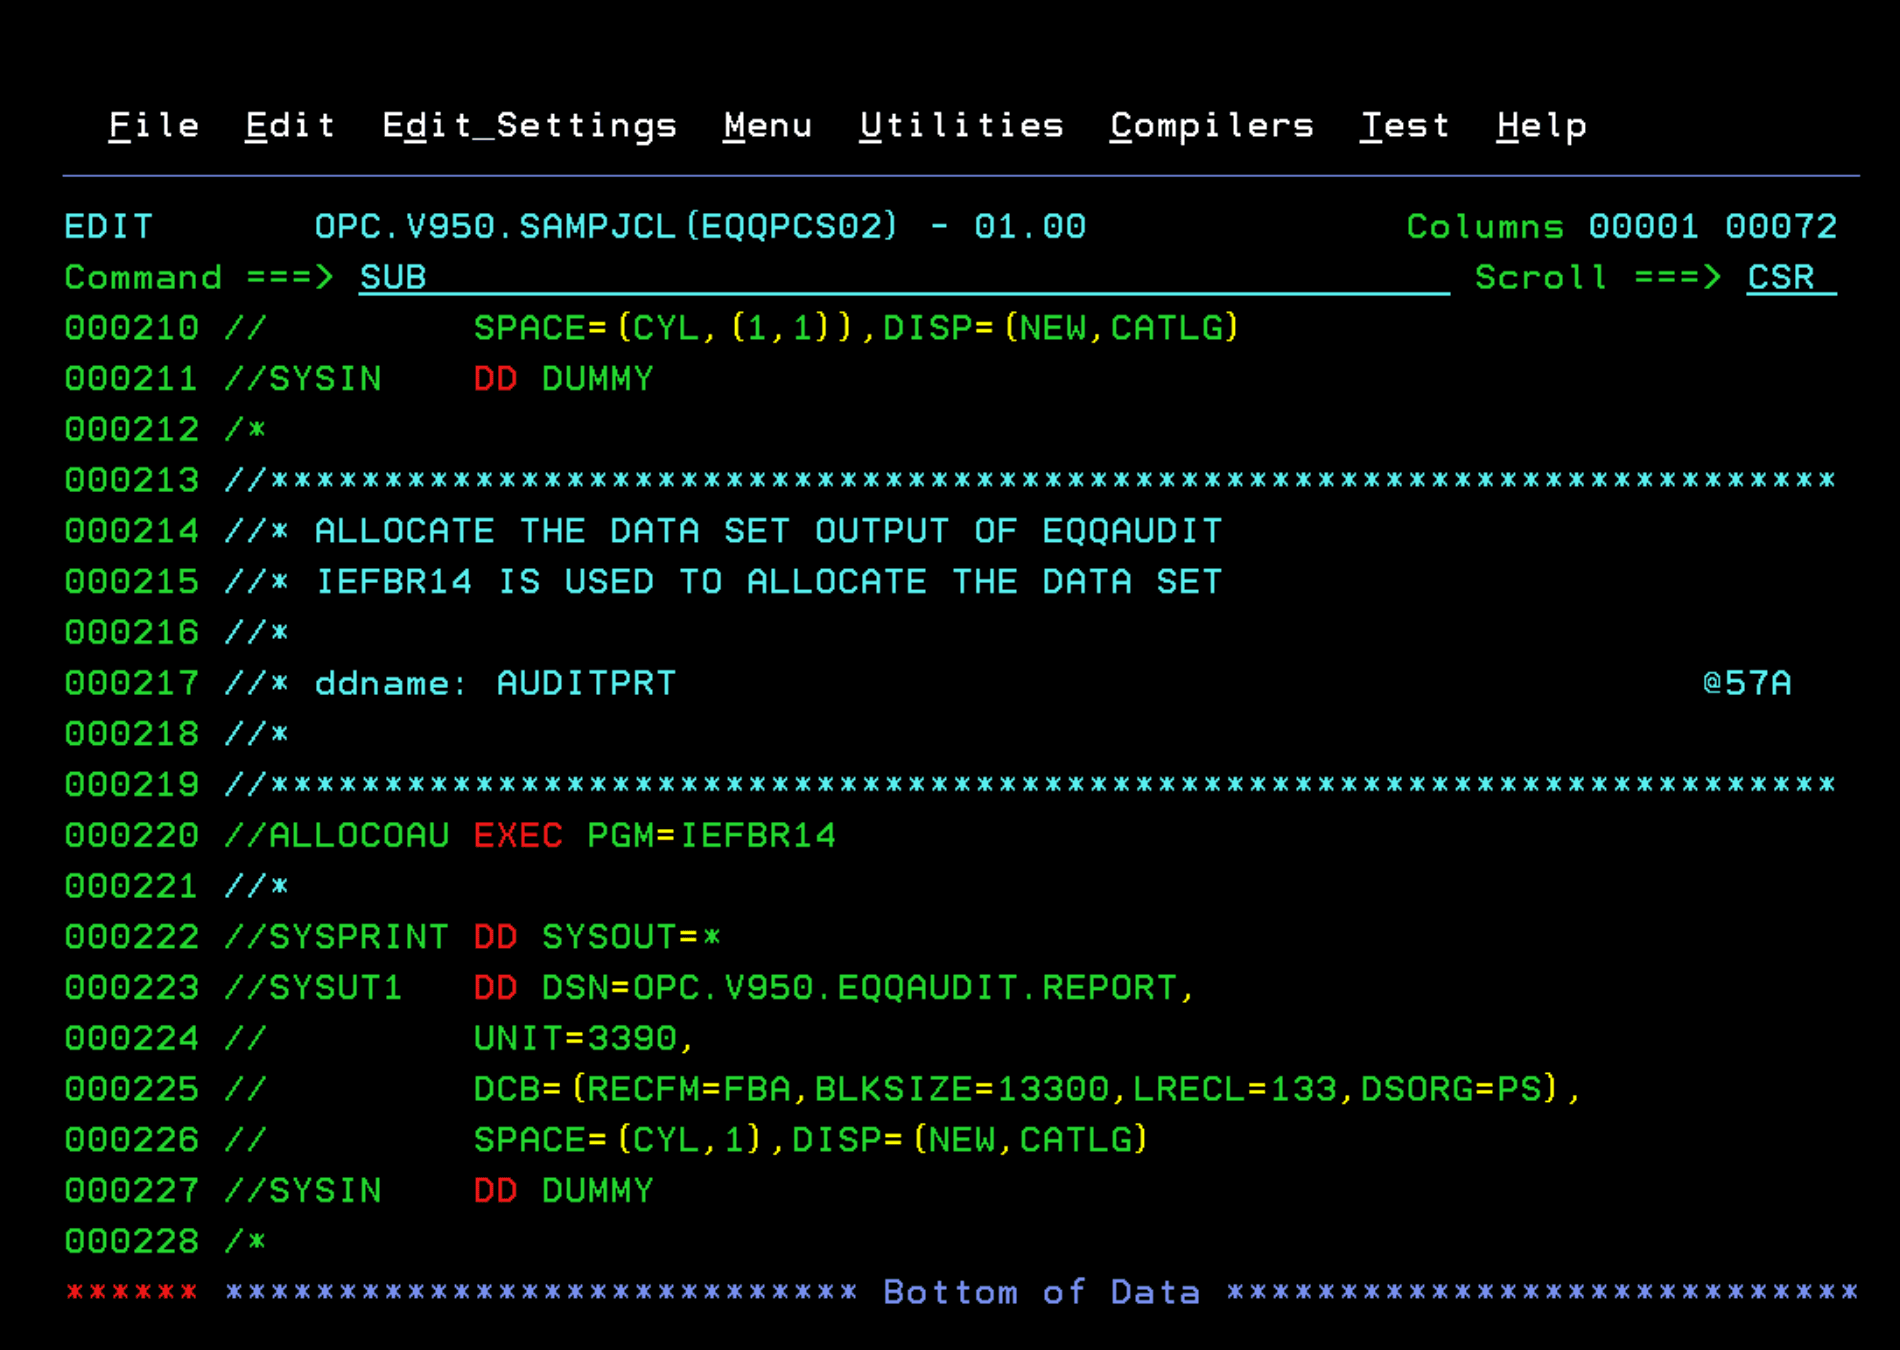
Task: Click the Command input field containing SUB
Action: click(x=900, y=277)
